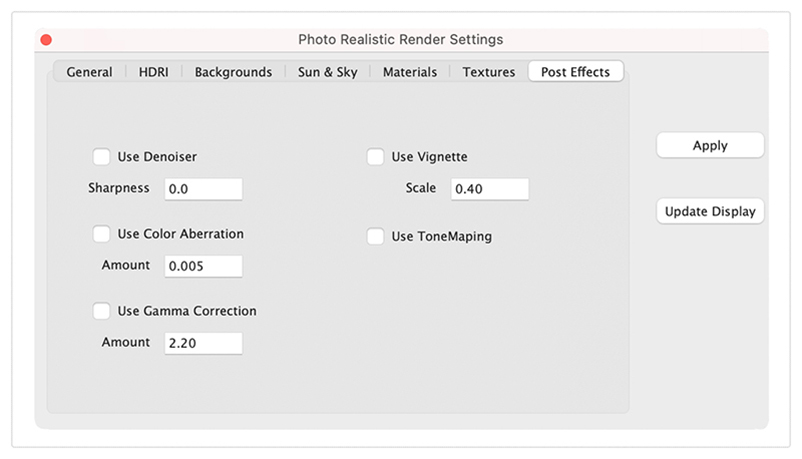
Task: Enable the Use Vignette checkbox
Action: point(375,157)
